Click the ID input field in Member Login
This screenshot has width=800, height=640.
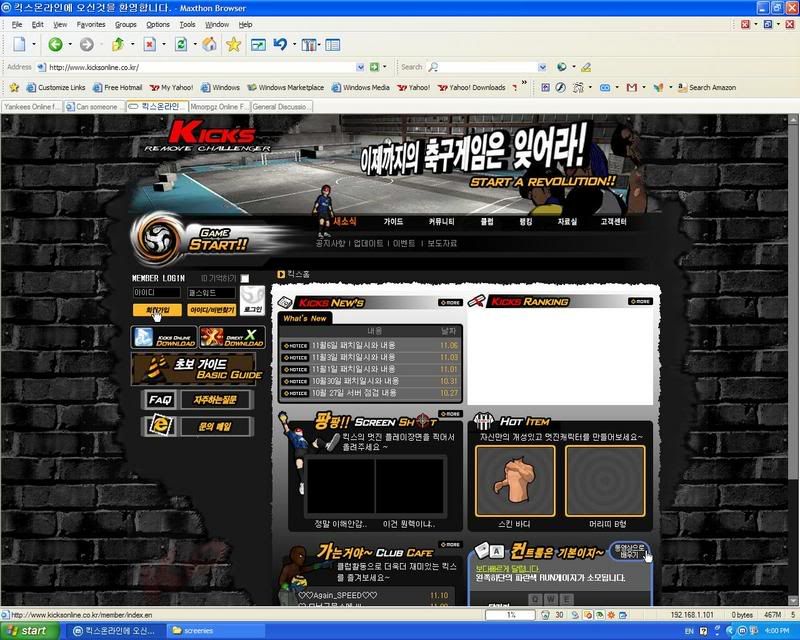pos(157,293)
